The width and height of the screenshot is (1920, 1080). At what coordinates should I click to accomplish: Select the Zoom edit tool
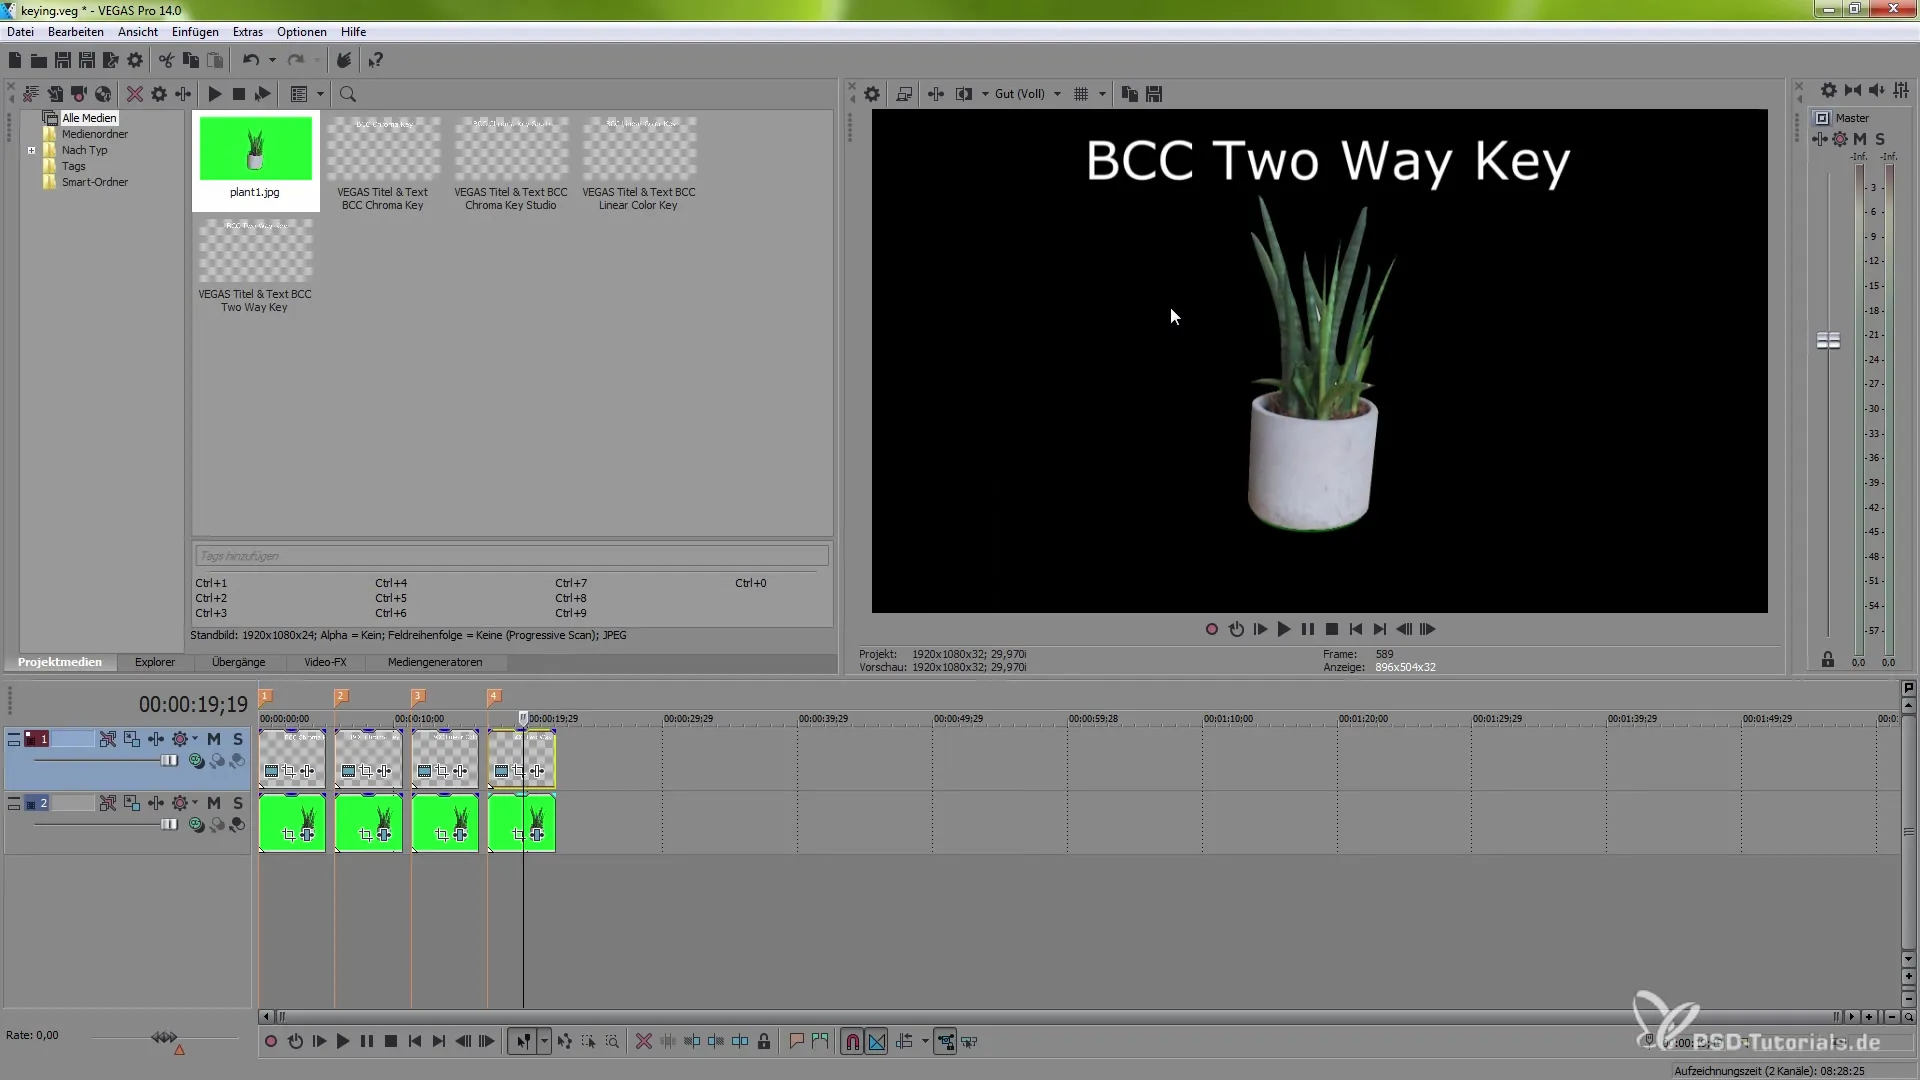pyautogui.click(x=612, y=1042)
